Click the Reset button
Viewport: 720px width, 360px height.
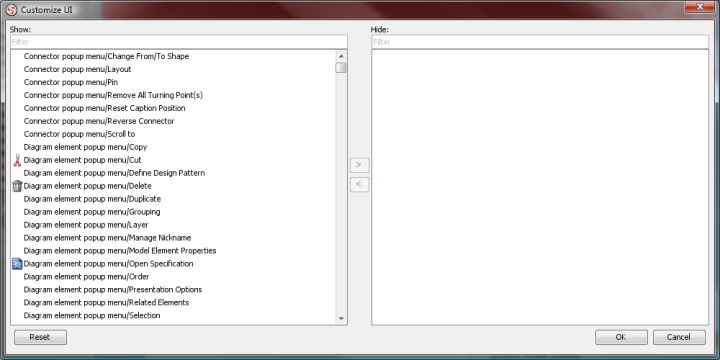click(40, 337)
